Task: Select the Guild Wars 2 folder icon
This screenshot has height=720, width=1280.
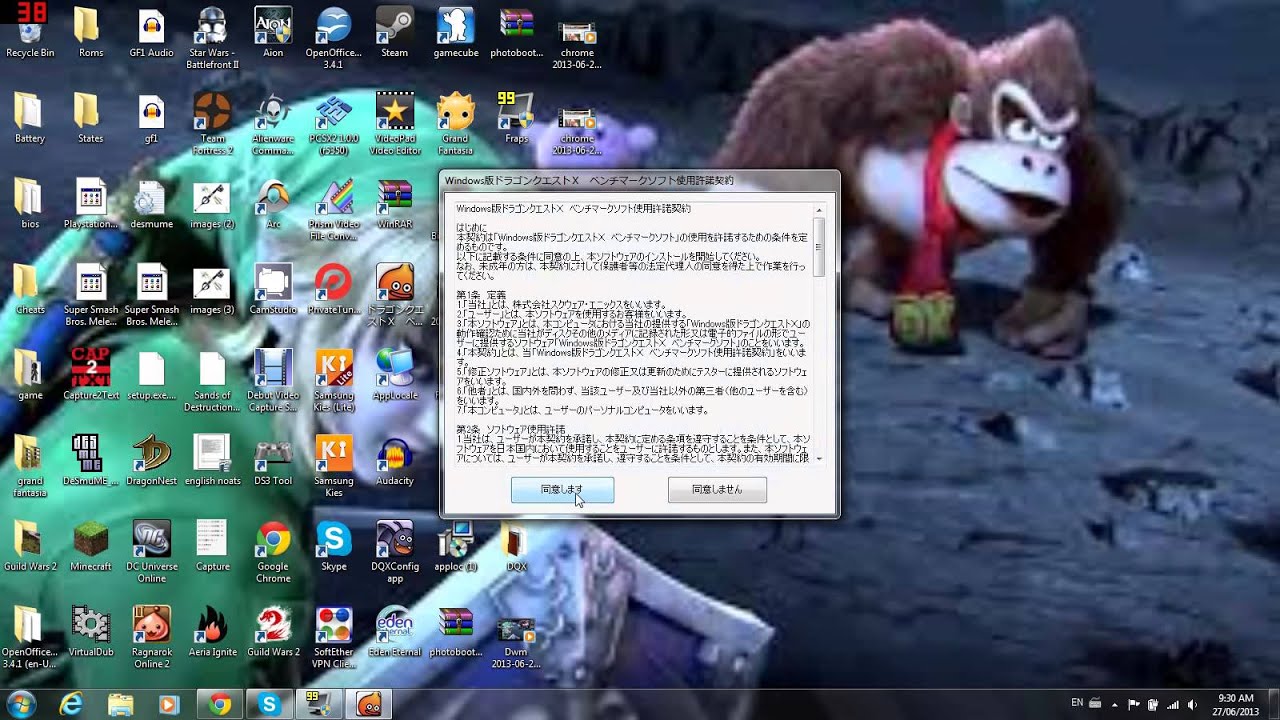Action: coord(30,547)
